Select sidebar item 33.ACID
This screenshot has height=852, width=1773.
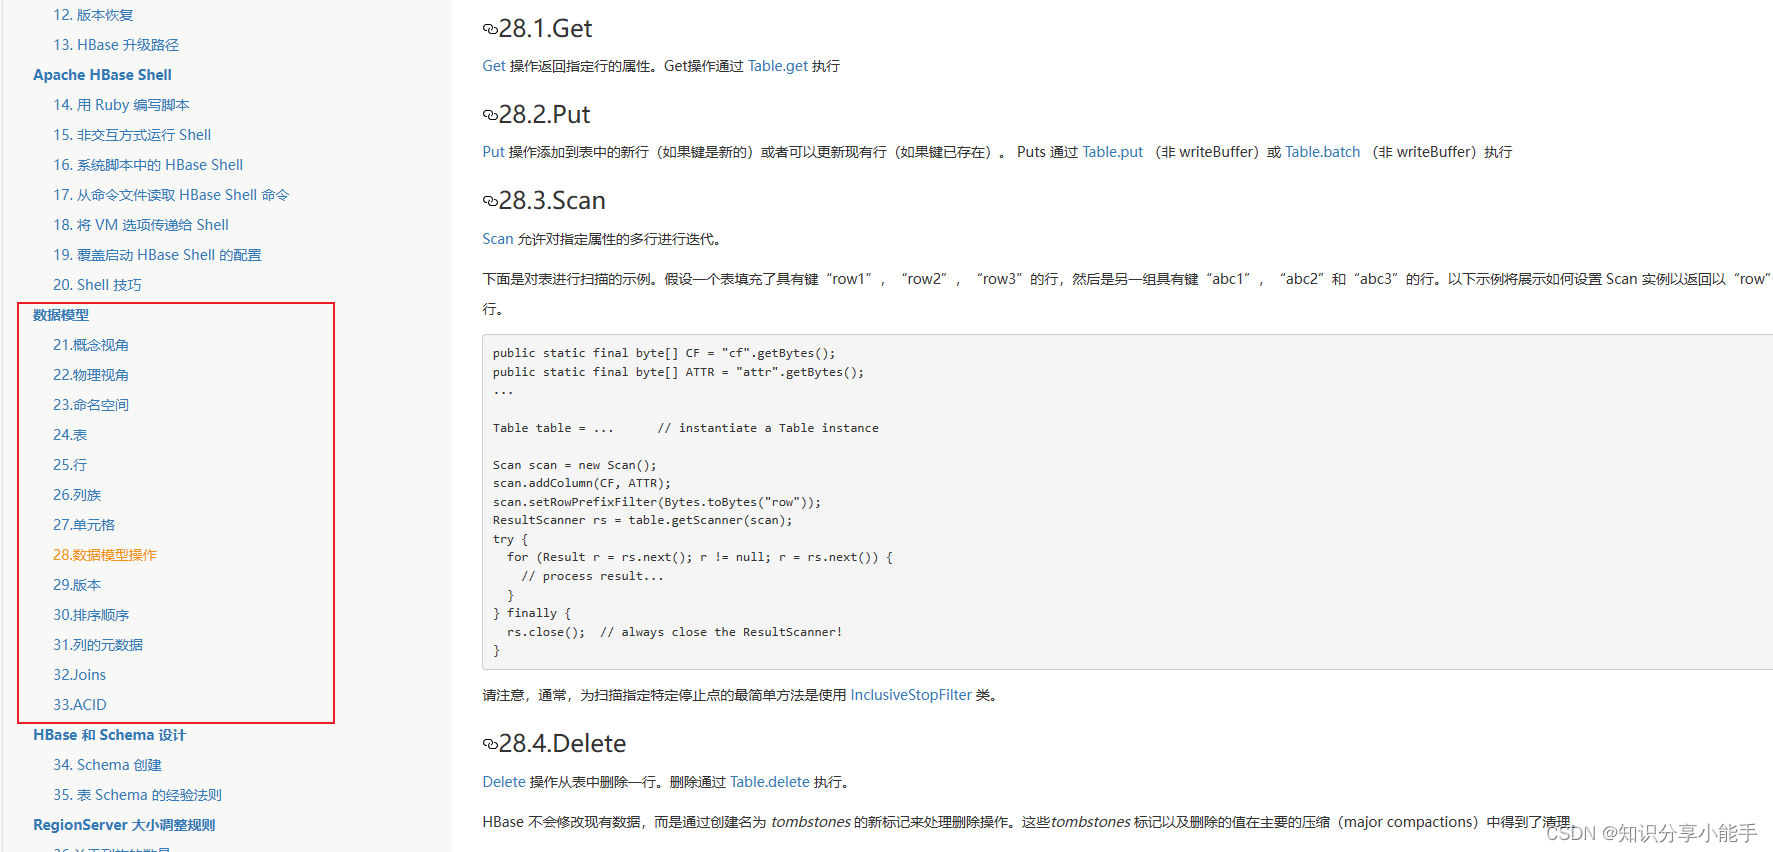[x=80, y=705]
